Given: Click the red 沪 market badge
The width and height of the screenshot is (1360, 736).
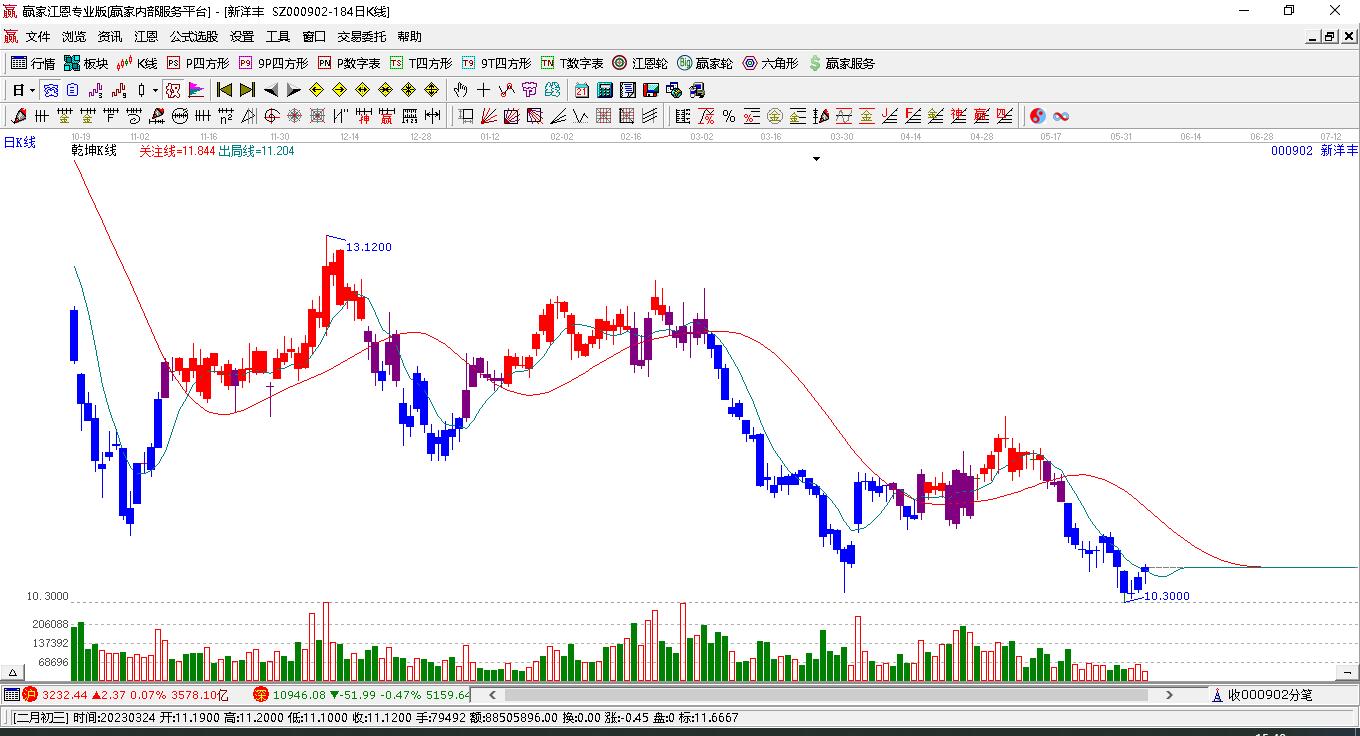Looking at the screenshot, I should (x=30, y=695).
